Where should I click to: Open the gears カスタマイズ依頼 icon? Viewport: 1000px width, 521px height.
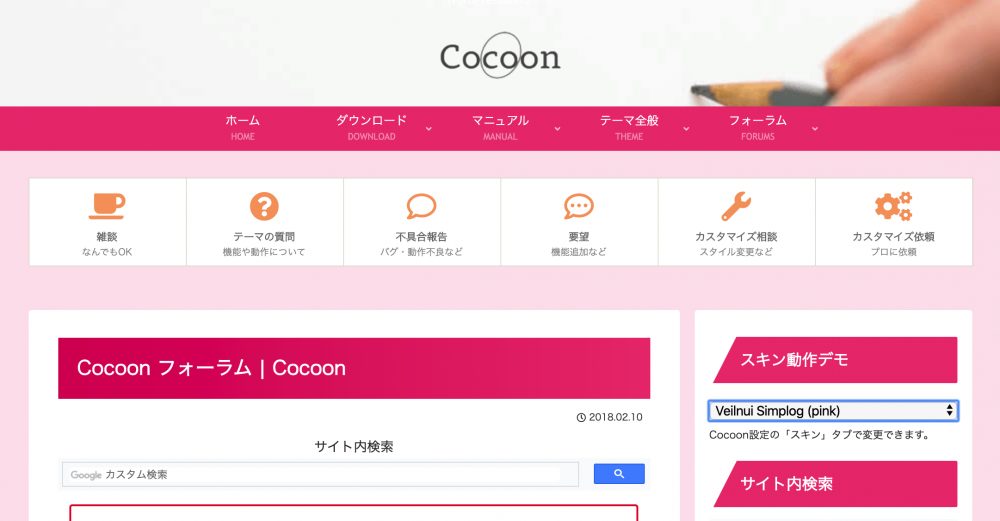point(893,207)
